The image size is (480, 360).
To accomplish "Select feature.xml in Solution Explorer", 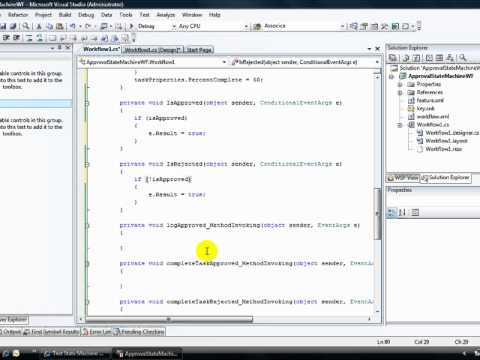I will point(430,100).
